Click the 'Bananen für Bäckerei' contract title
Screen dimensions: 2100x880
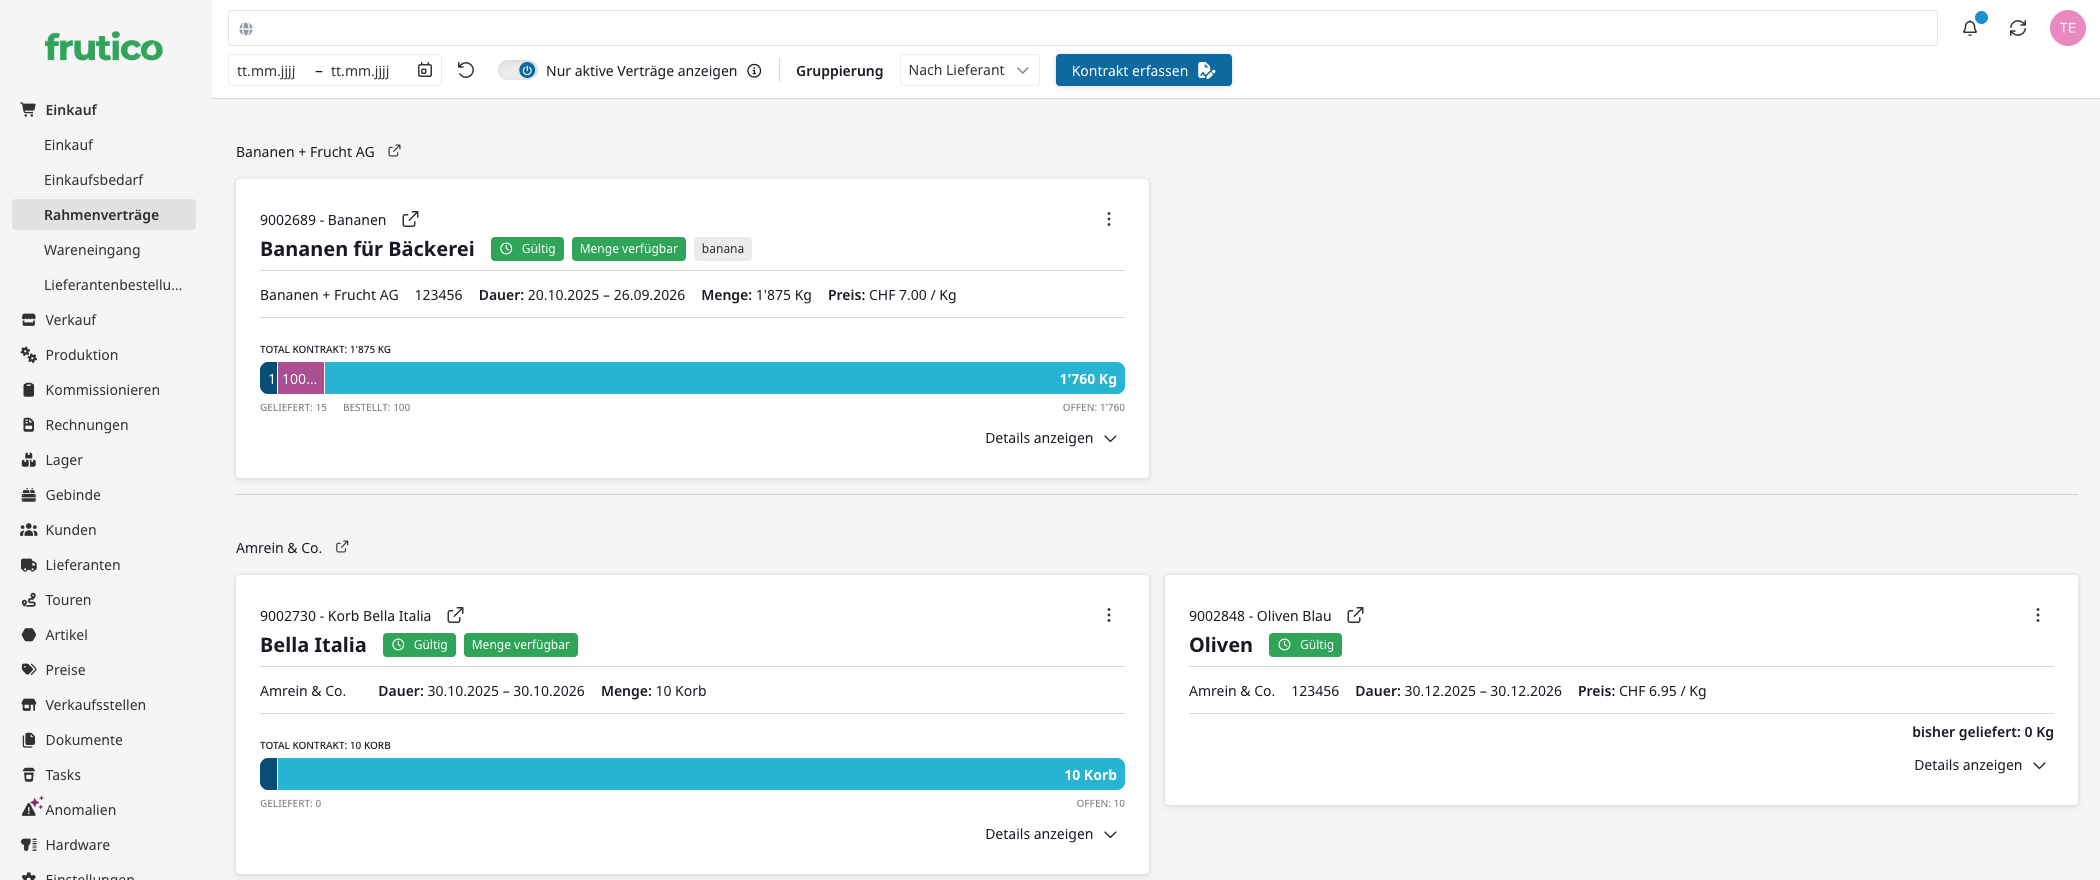point(367,249)
